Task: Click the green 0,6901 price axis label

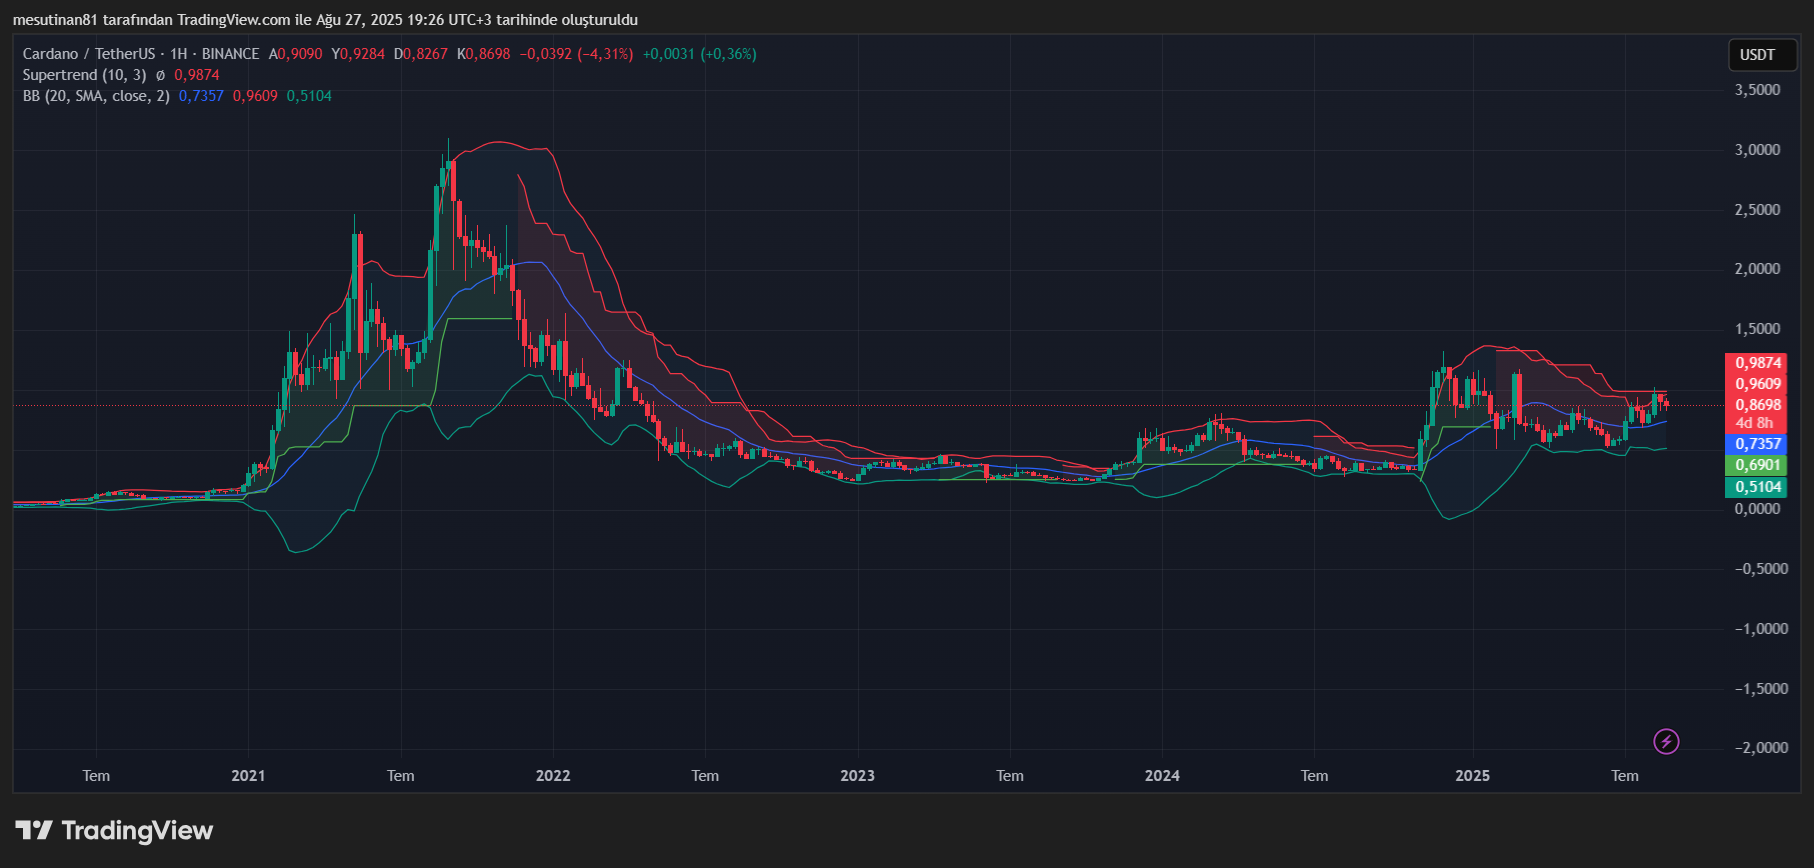Action: coord(1757,465)
